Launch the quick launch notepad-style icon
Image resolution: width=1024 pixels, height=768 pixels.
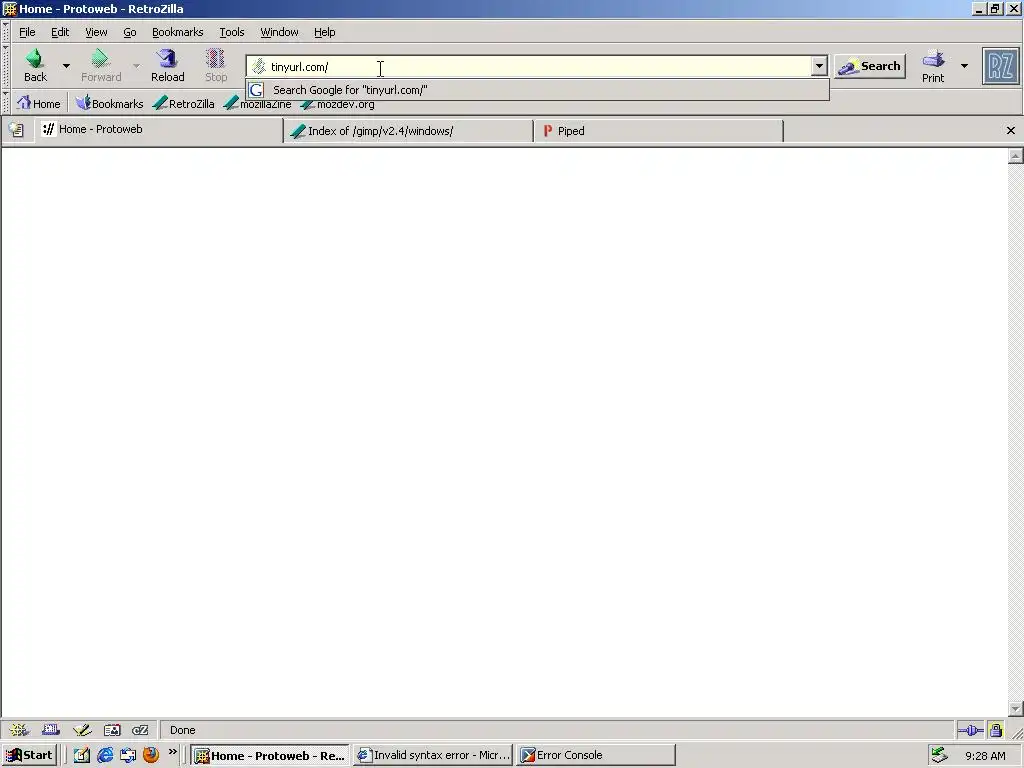click(x=81, y=755)
